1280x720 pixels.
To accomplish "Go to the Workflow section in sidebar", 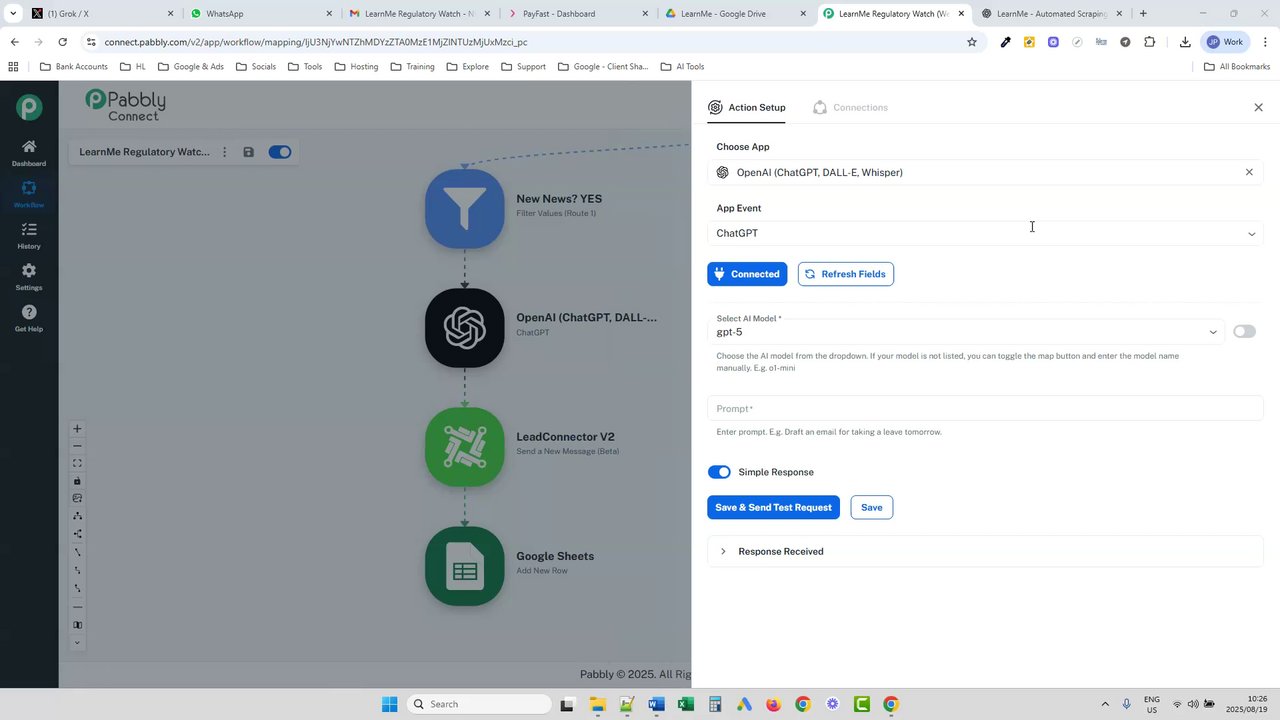I will point(29,194).
